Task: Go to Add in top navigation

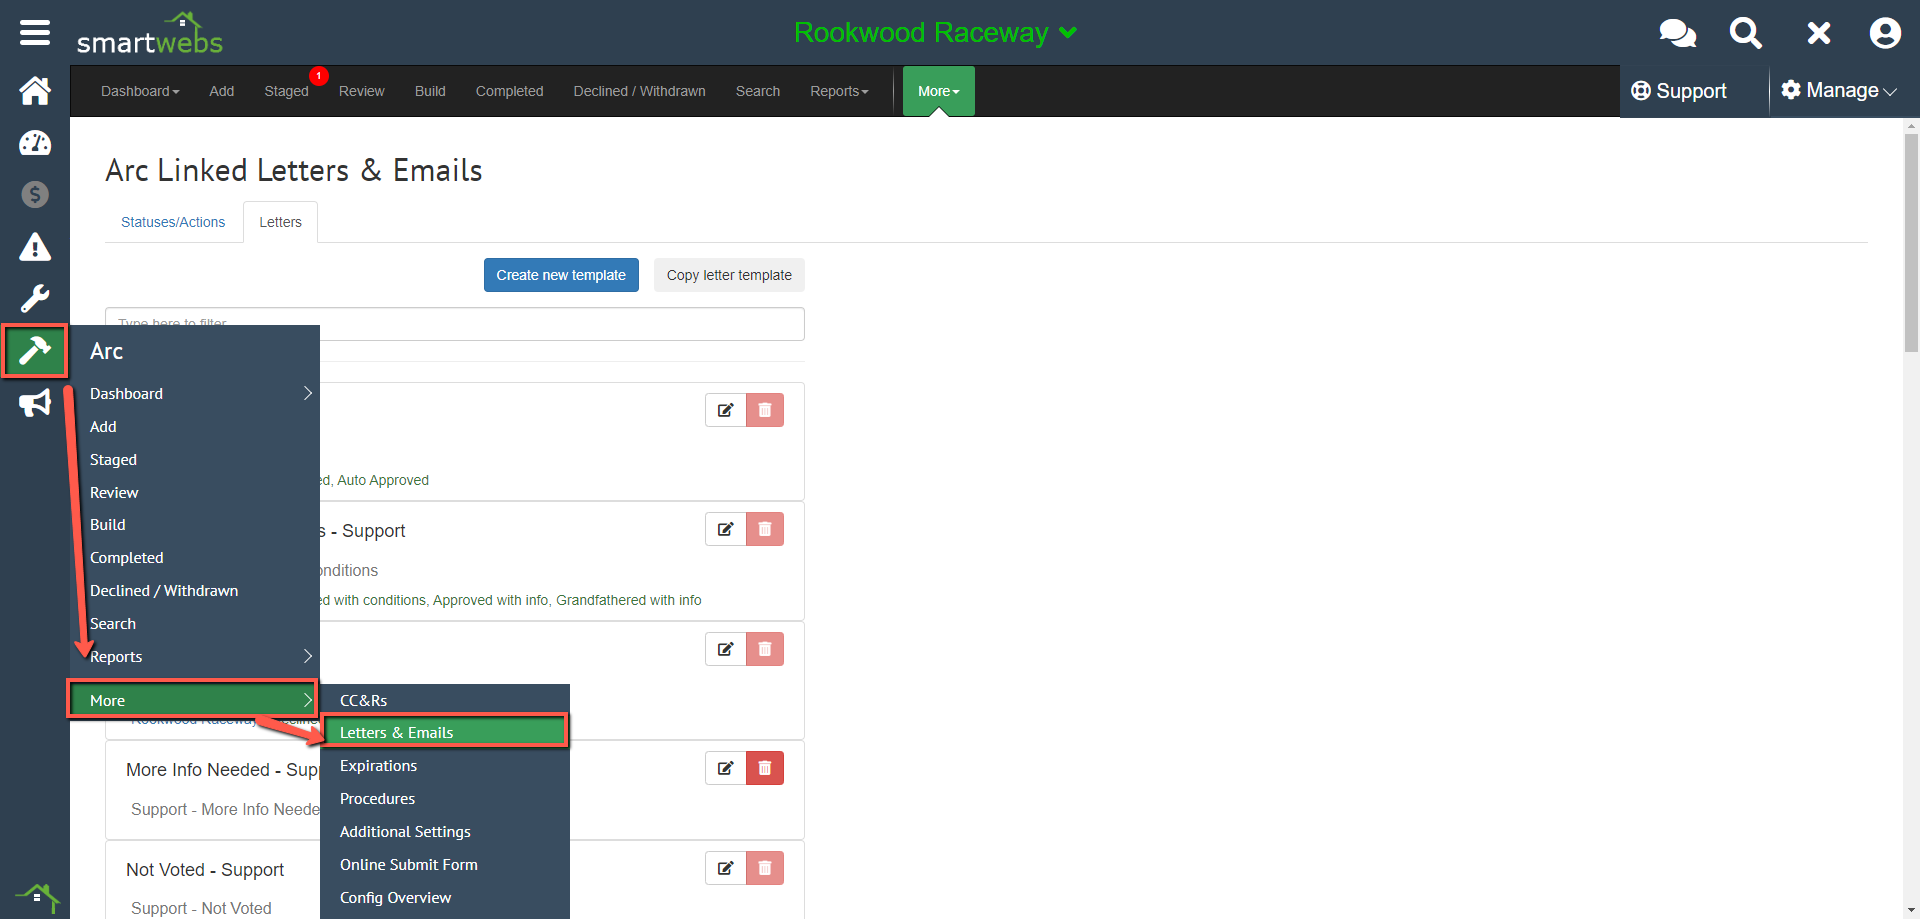Action: click(x=222, y=91)
